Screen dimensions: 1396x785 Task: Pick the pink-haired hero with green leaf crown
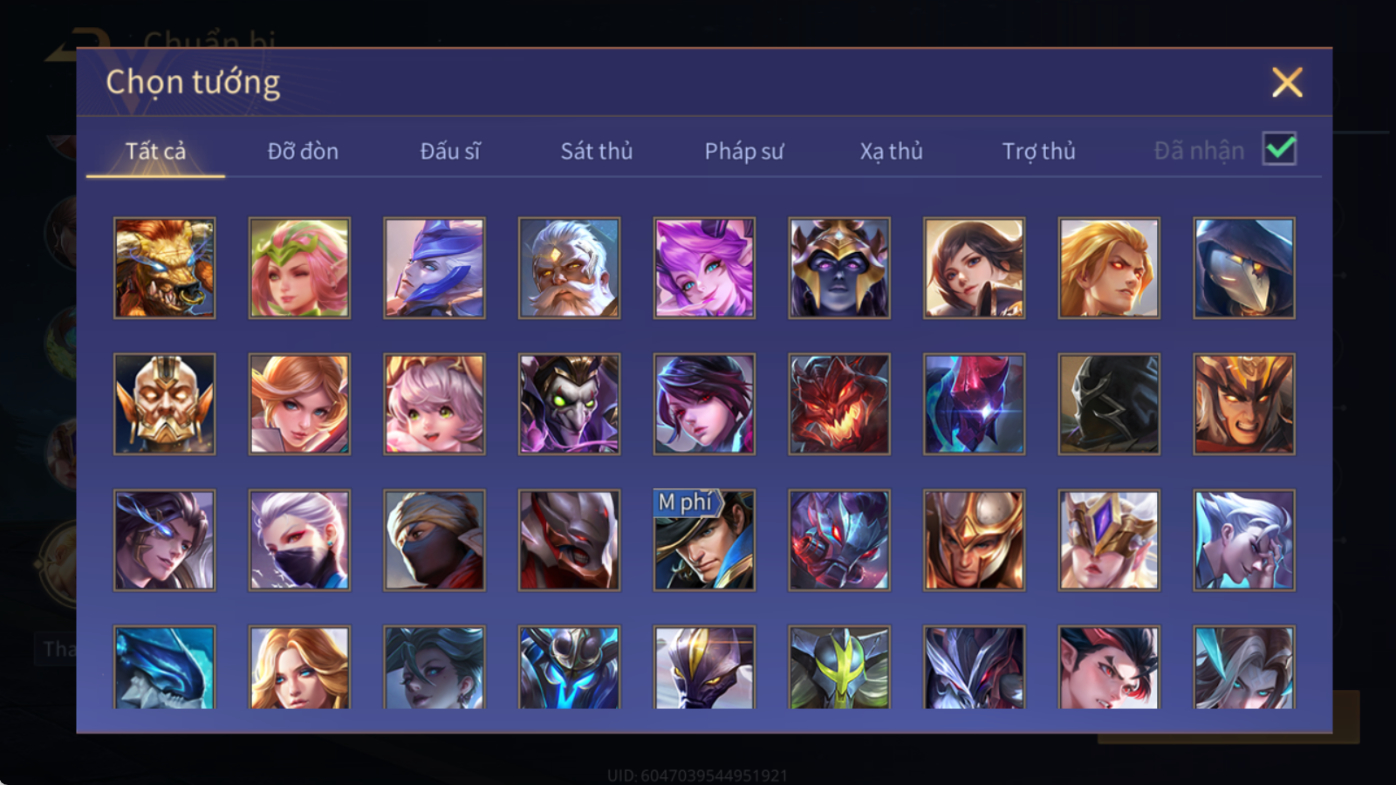299,268
